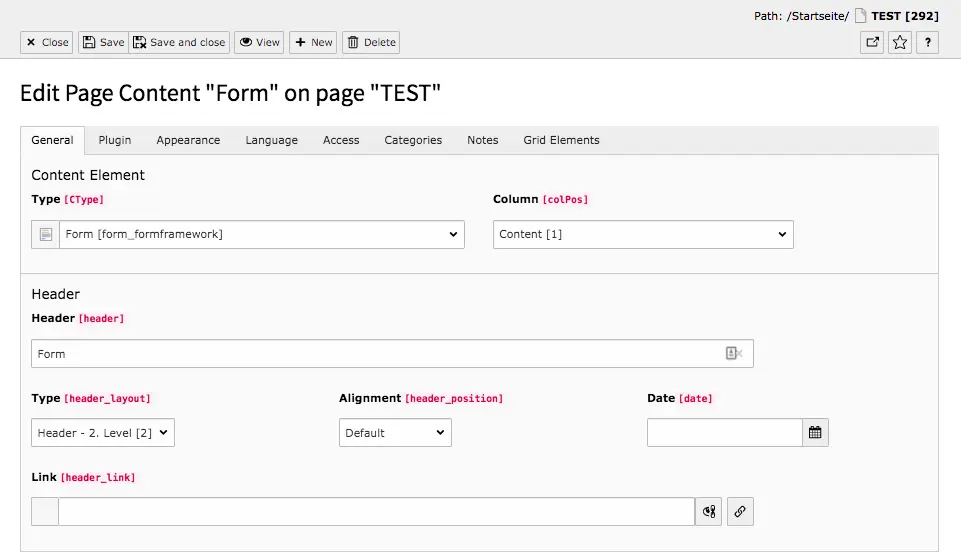Open the Categories tab

tap(413, 140)
